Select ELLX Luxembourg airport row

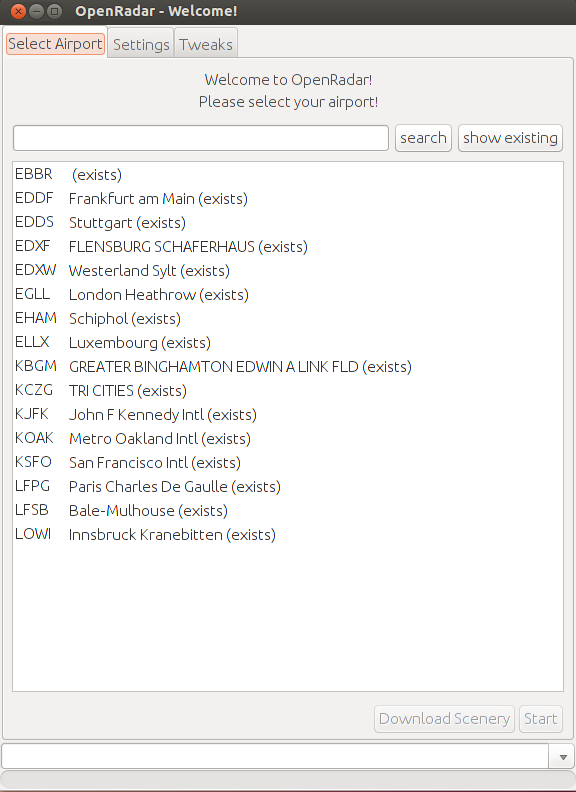[x=288, y=342]
